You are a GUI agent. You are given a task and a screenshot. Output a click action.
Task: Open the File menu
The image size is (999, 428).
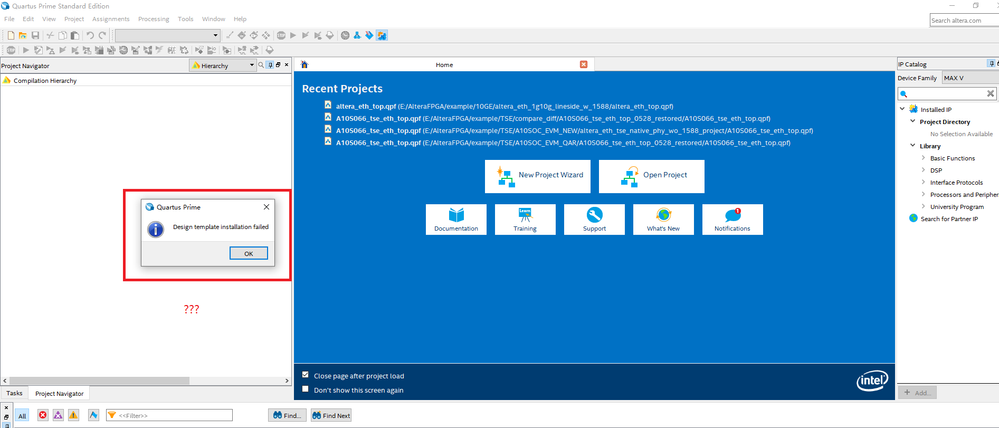9,19
